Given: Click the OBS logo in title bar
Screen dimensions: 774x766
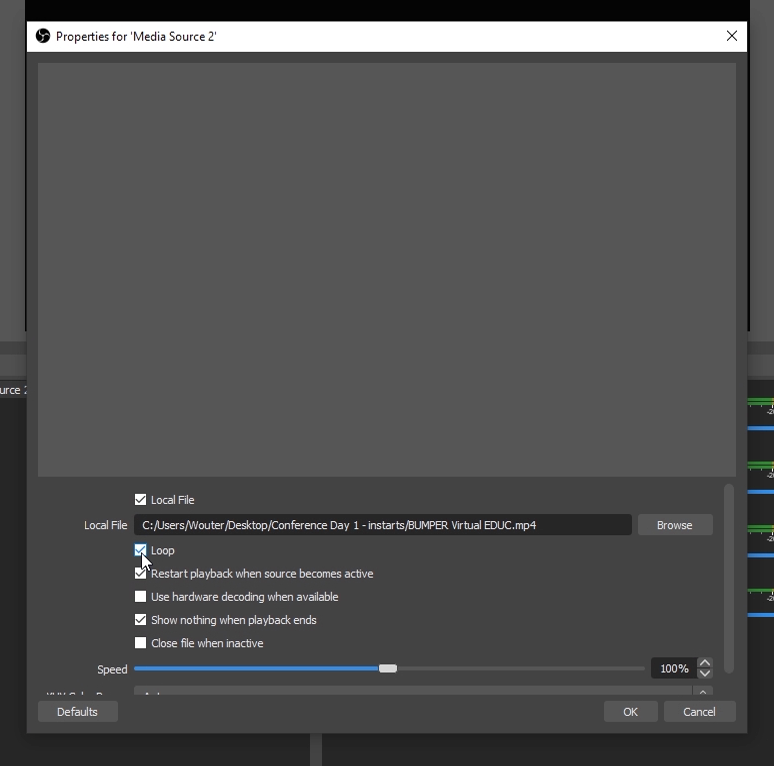Looking at the screenshot, I should click(x=43, y=36).
